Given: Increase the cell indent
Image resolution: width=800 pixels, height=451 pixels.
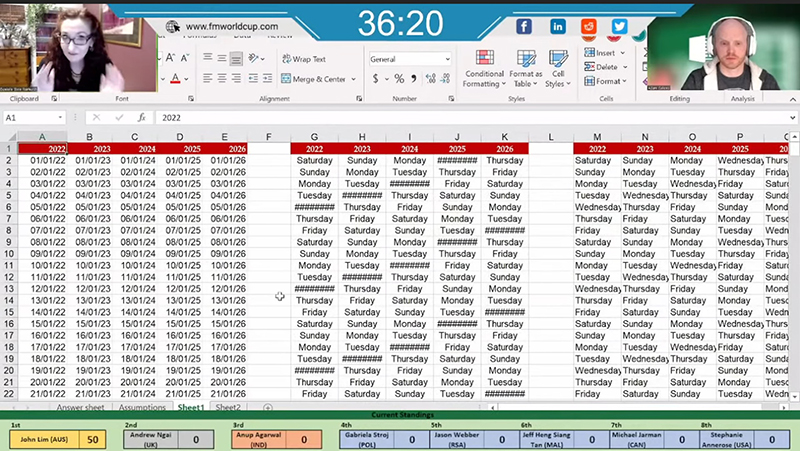Looking at the screenshot, I should click(267, 78).
